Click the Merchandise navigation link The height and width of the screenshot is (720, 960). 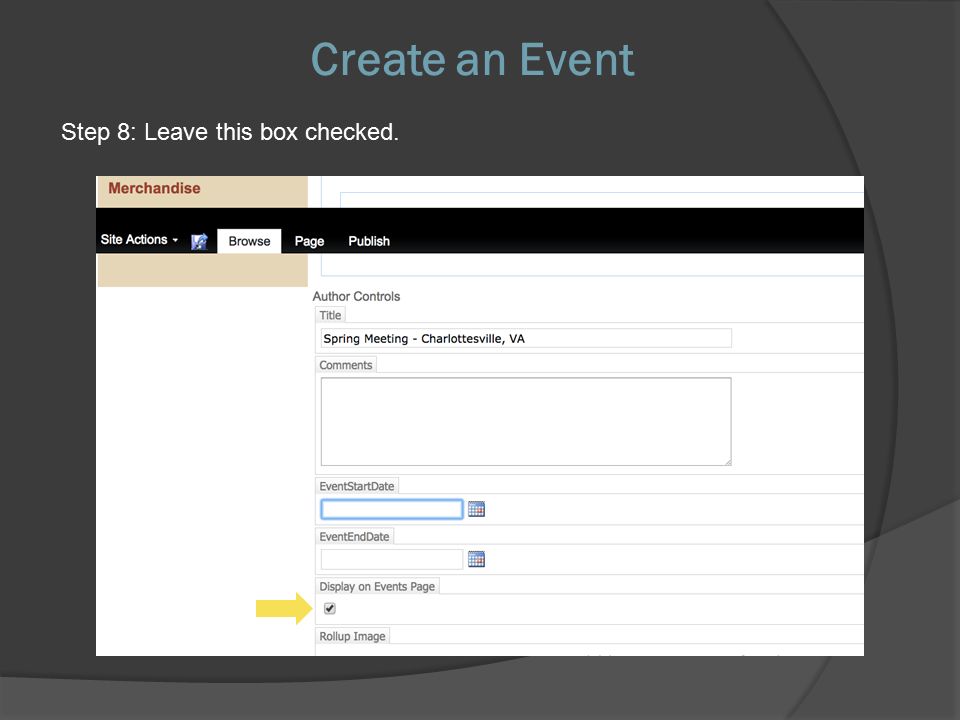tap(154, 188)
